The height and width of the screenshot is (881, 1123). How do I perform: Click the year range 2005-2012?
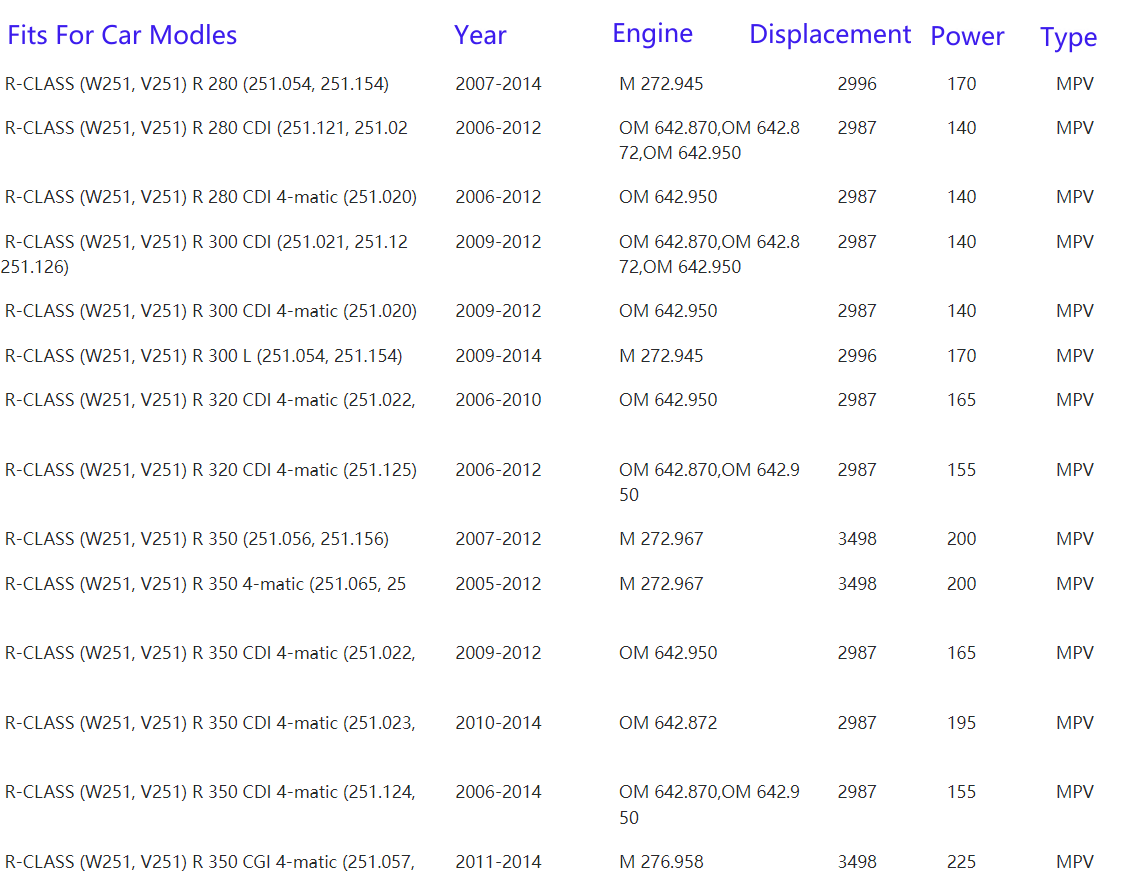[498, 584]
